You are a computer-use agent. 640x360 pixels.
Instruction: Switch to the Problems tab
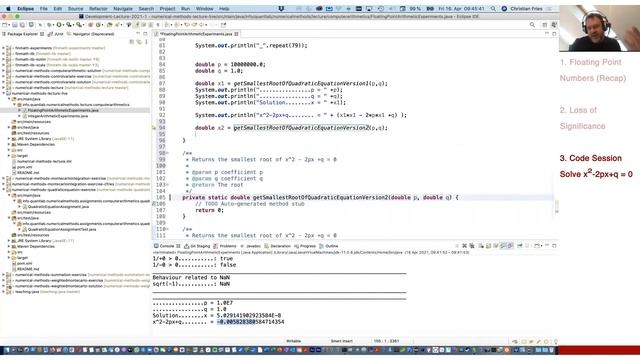tap(226, 246)
